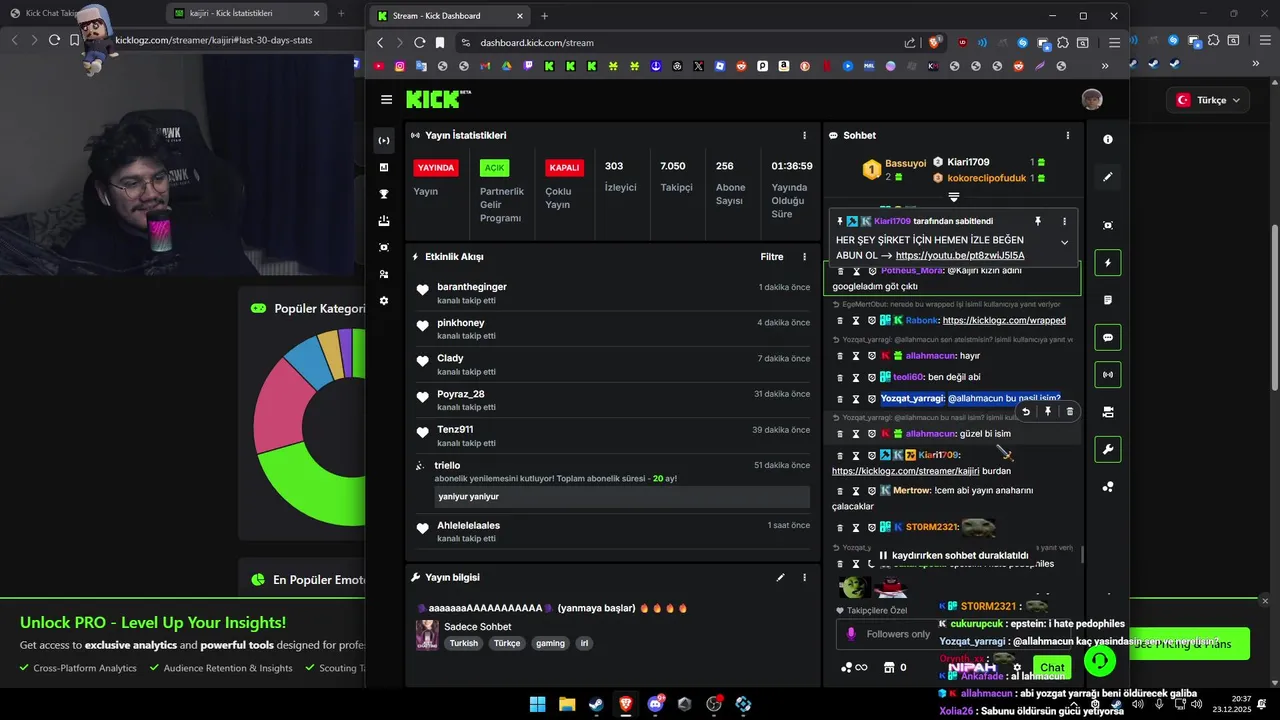This screenshot has height=720, width=1280.
Task: Delete highlighted message with hover trash icon
Action: pyautogui.click(x=1070, y=411)
